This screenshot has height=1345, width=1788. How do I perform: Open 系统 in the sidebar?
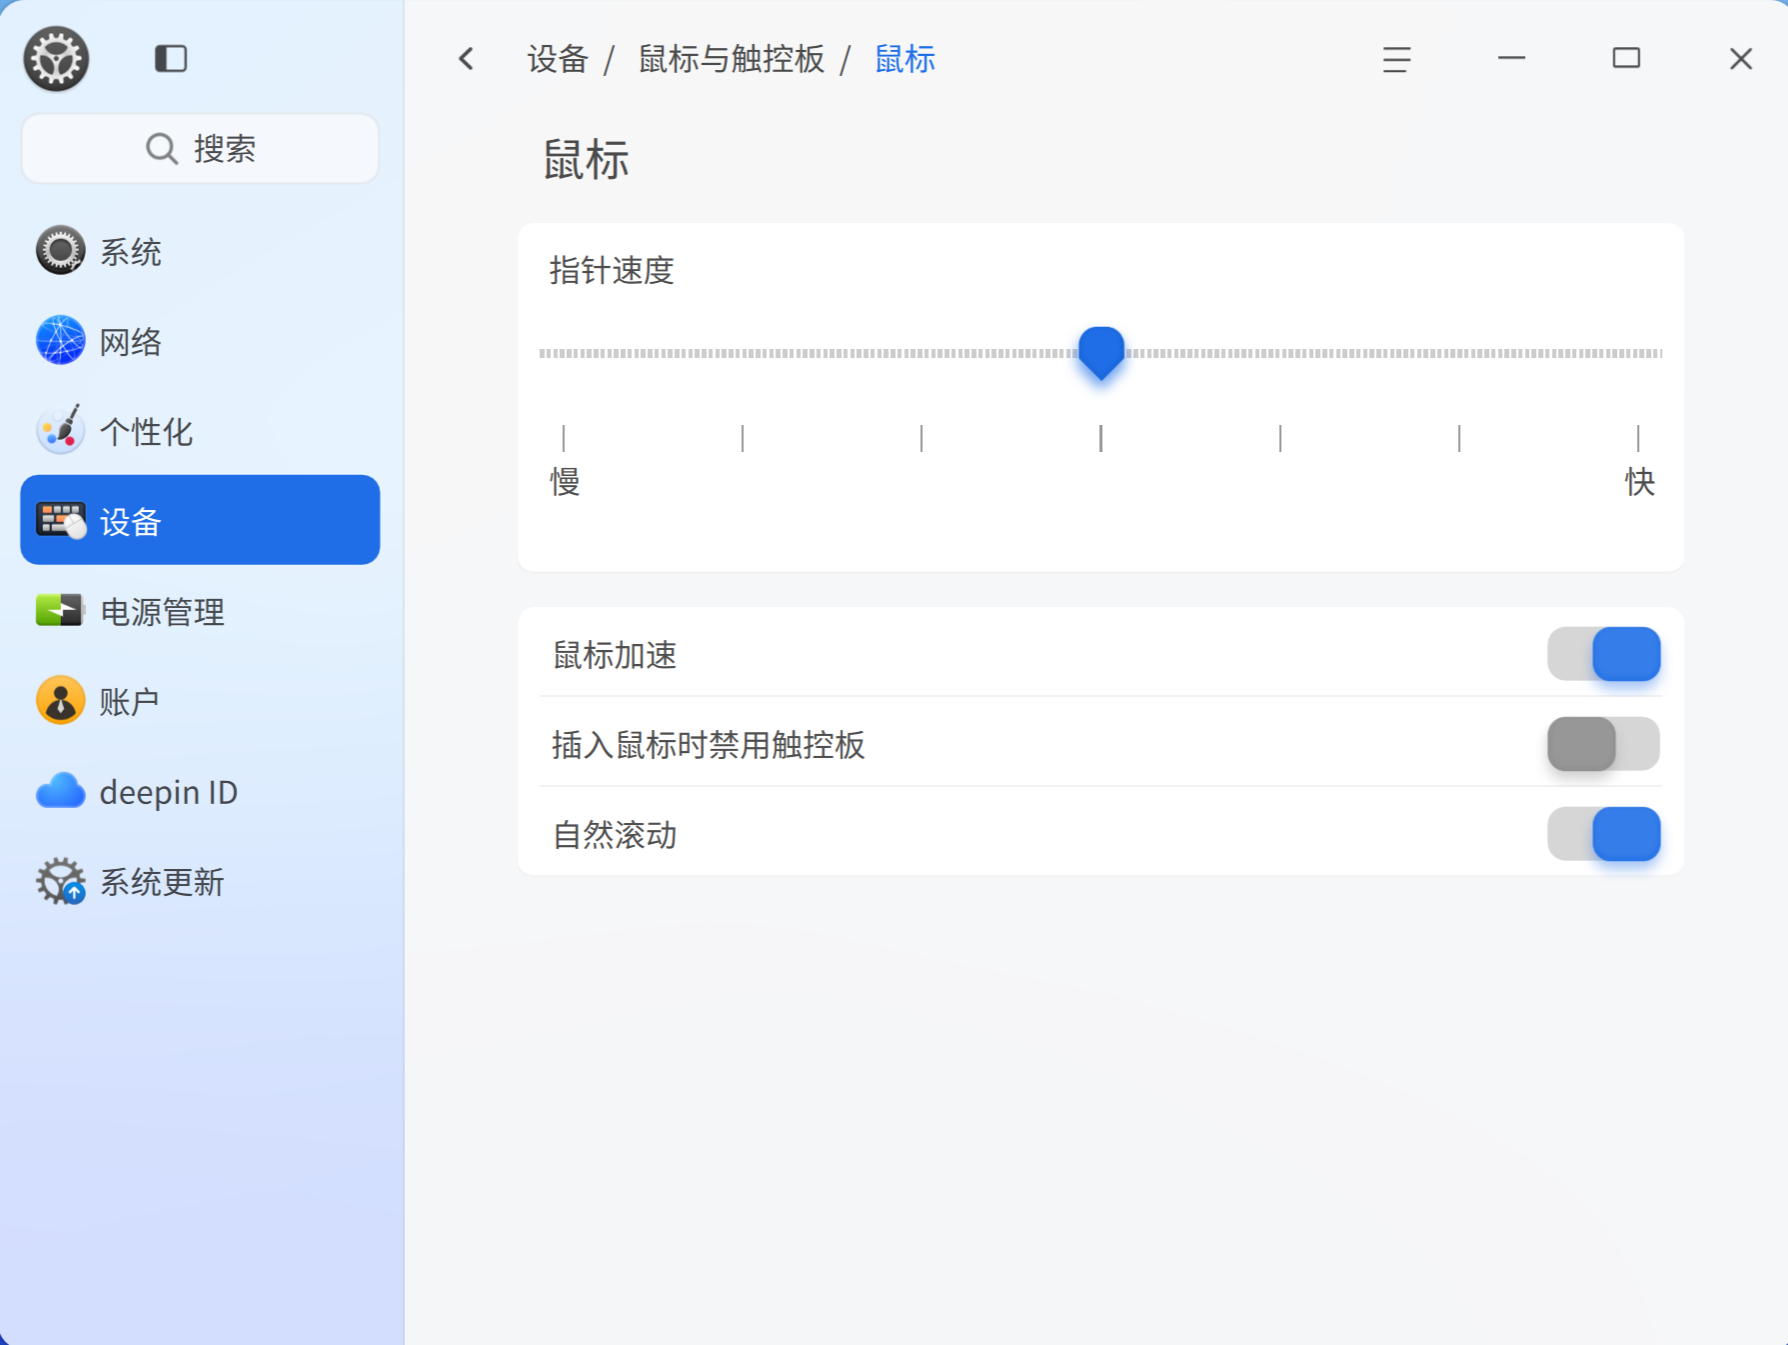point(200,251)
